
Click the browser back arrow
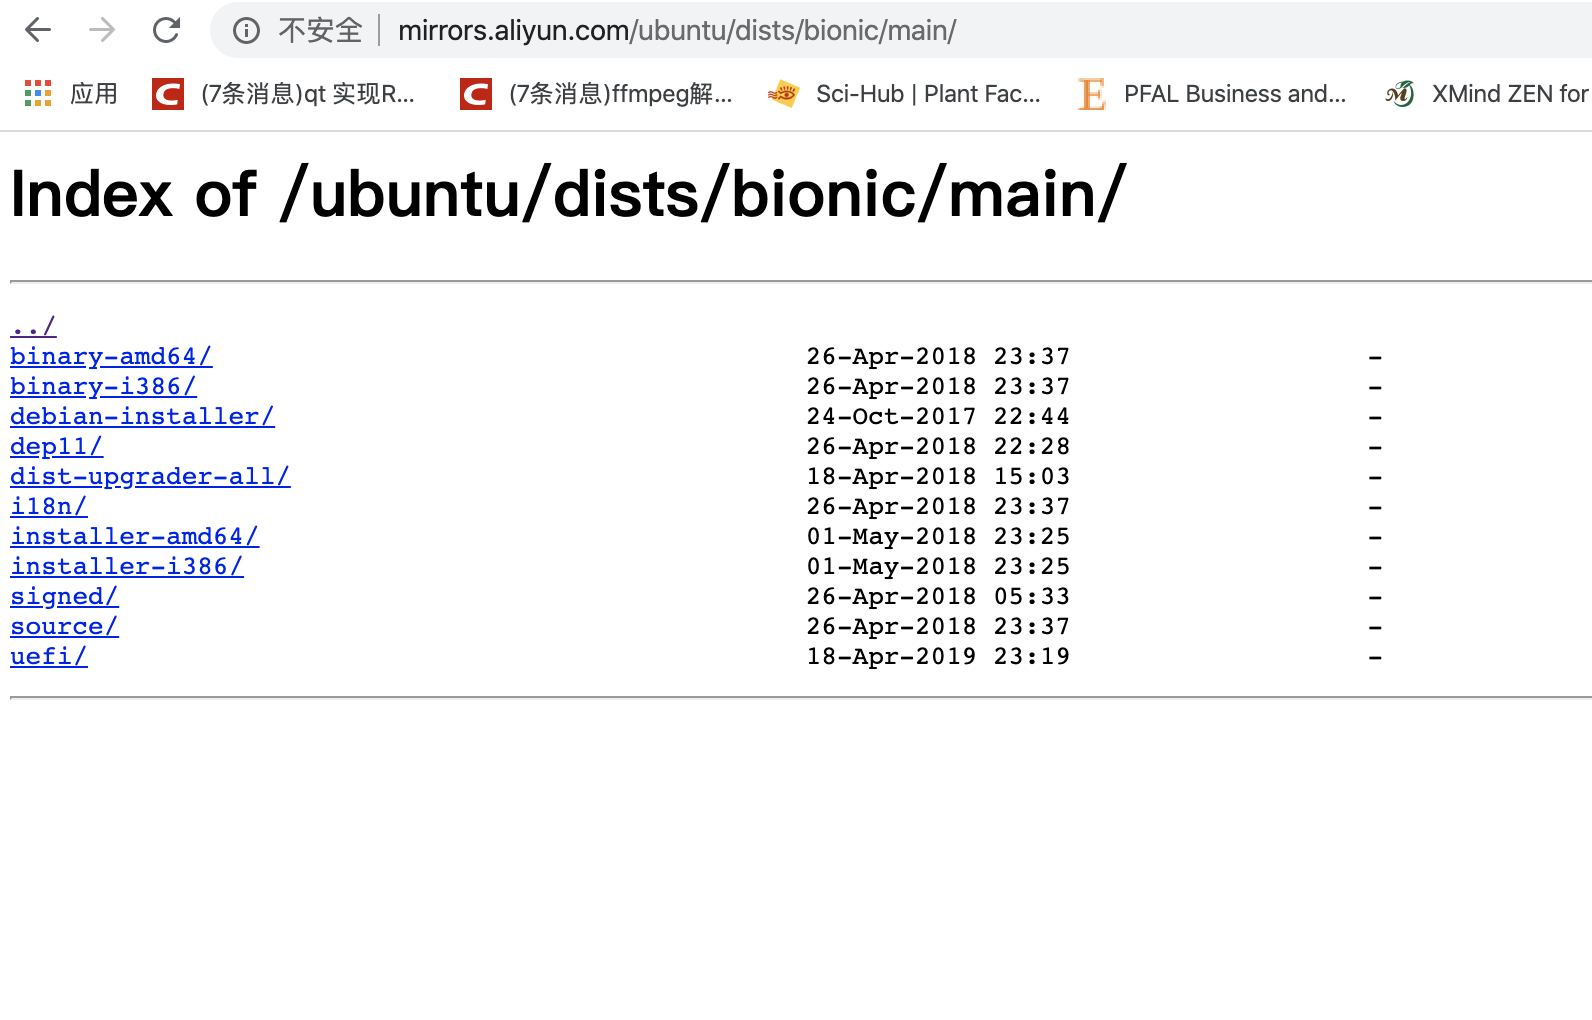[37, 30]
